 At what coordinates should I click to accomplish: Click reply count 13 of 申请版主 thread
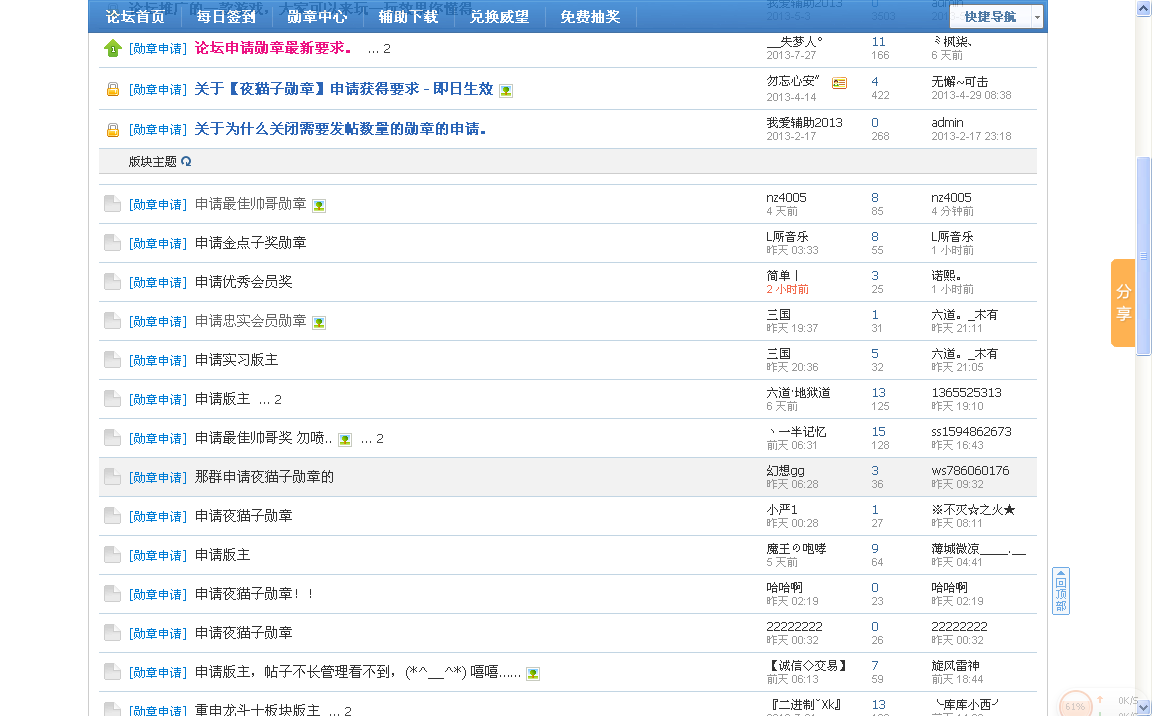pyautogui.click(x=879, y=393)
